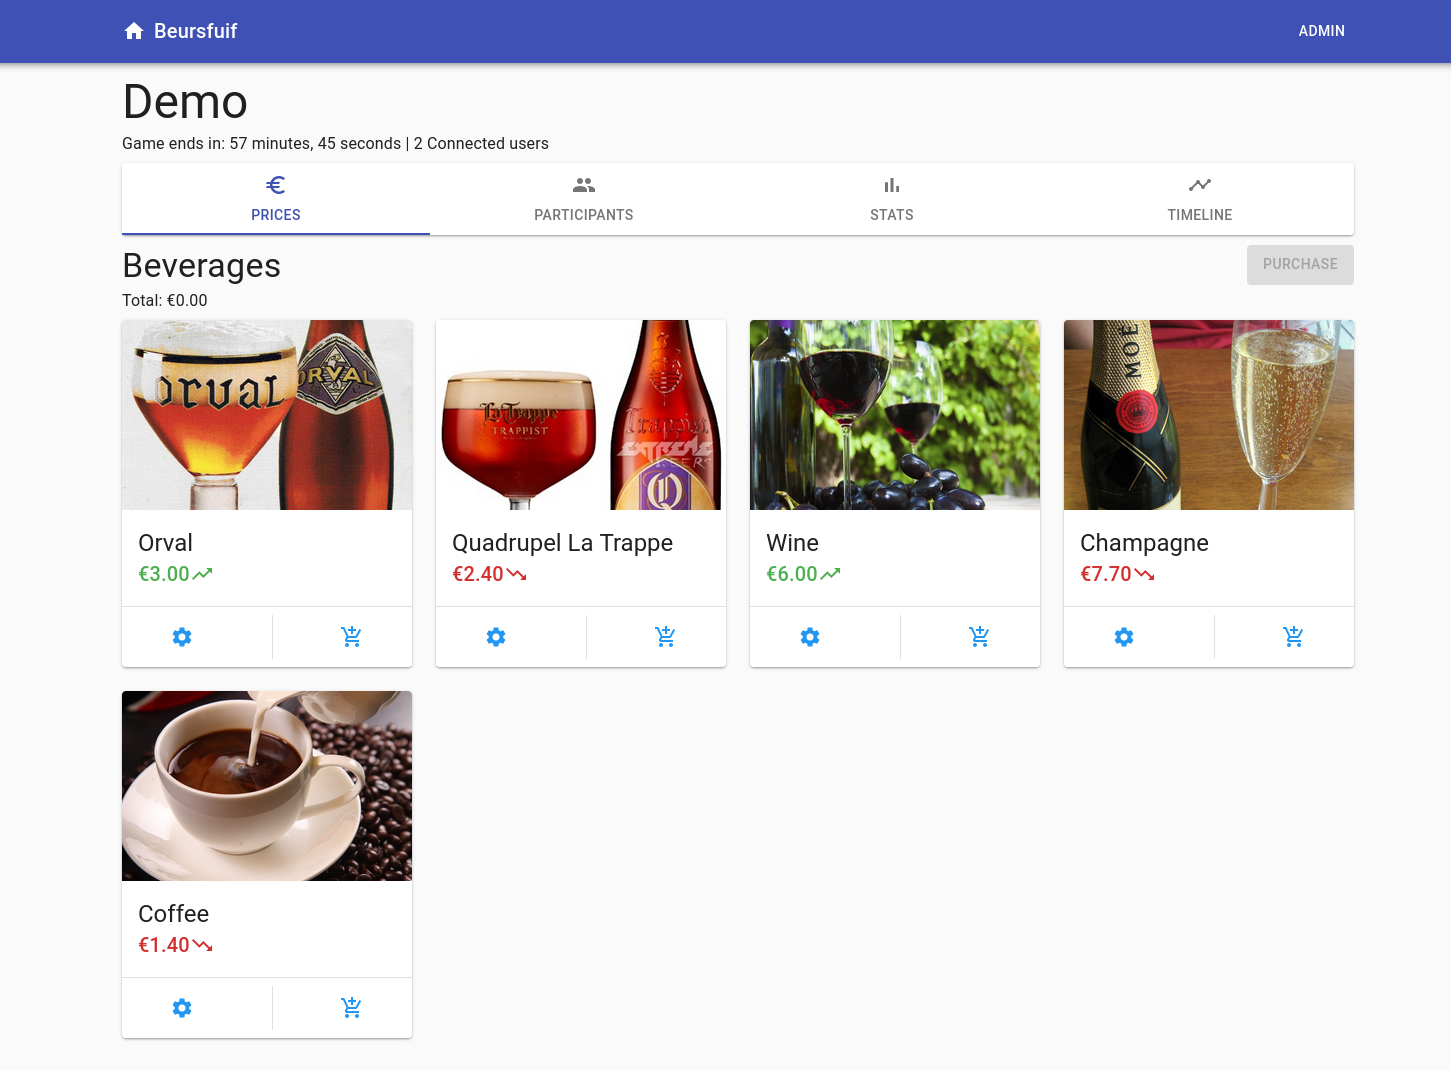Click the rising trend arrow beside Wine price

(x=831, y=574)
